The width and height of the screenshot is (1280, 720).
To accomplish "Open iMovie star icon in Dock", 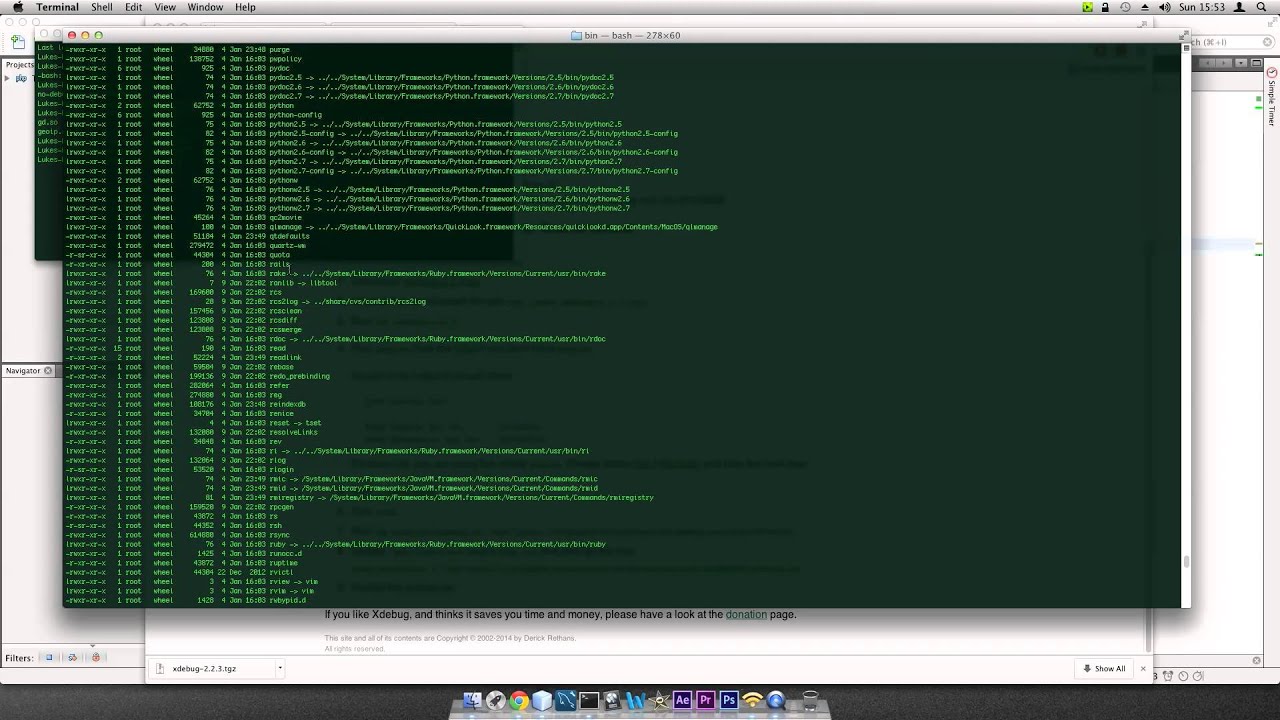I will [659, 700].
